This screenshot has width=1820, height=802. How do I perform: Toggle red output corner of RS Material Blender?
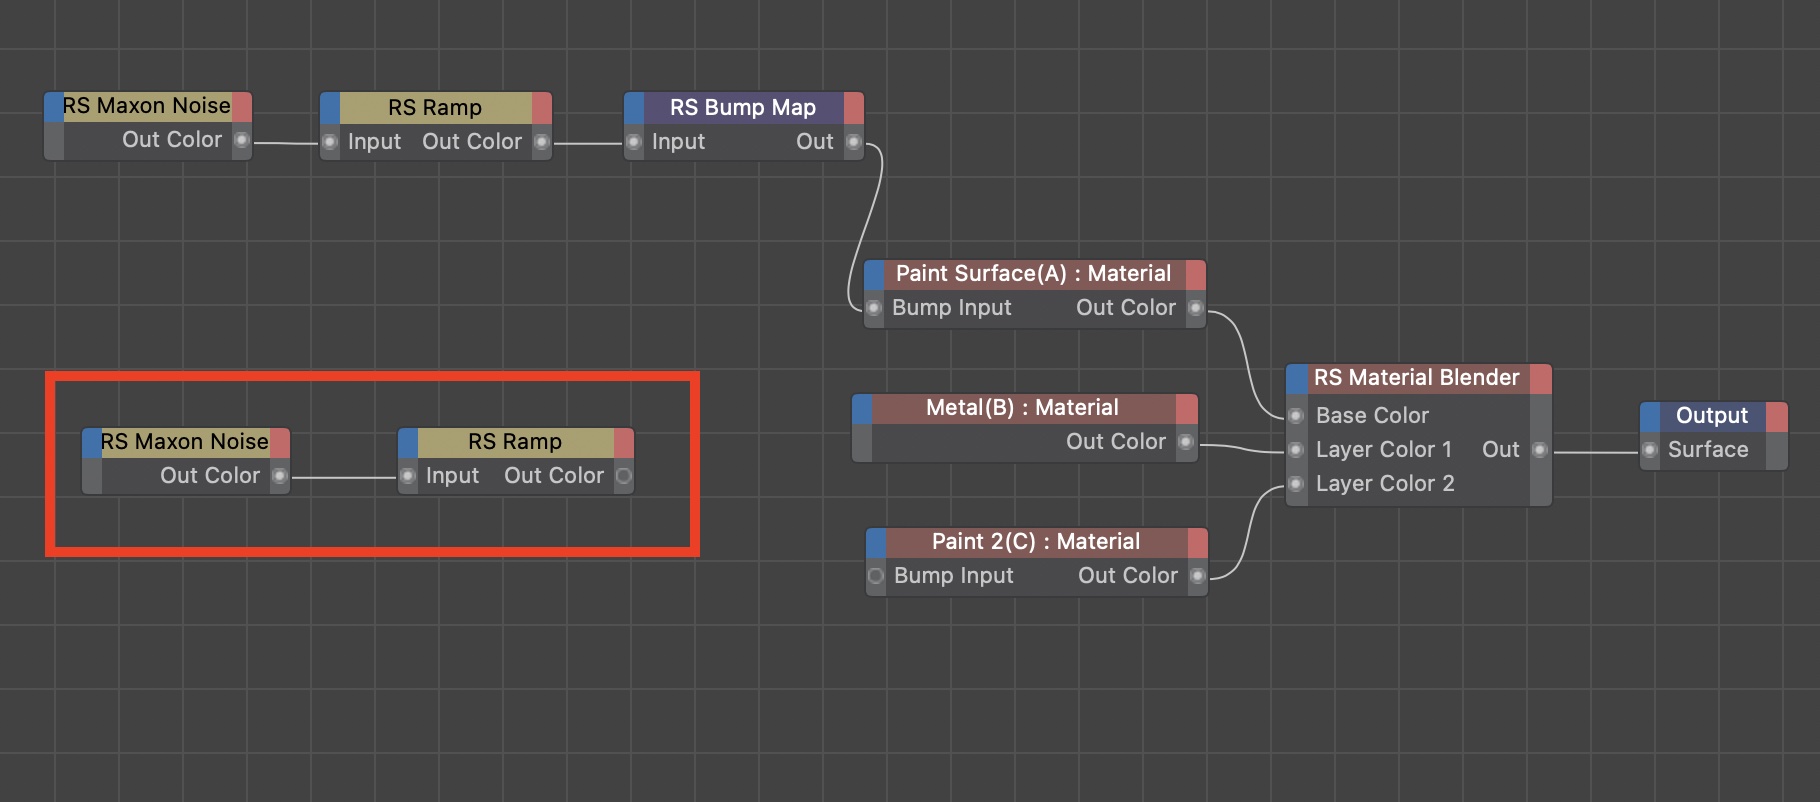pyautogui.click(x=1540, y=378)
